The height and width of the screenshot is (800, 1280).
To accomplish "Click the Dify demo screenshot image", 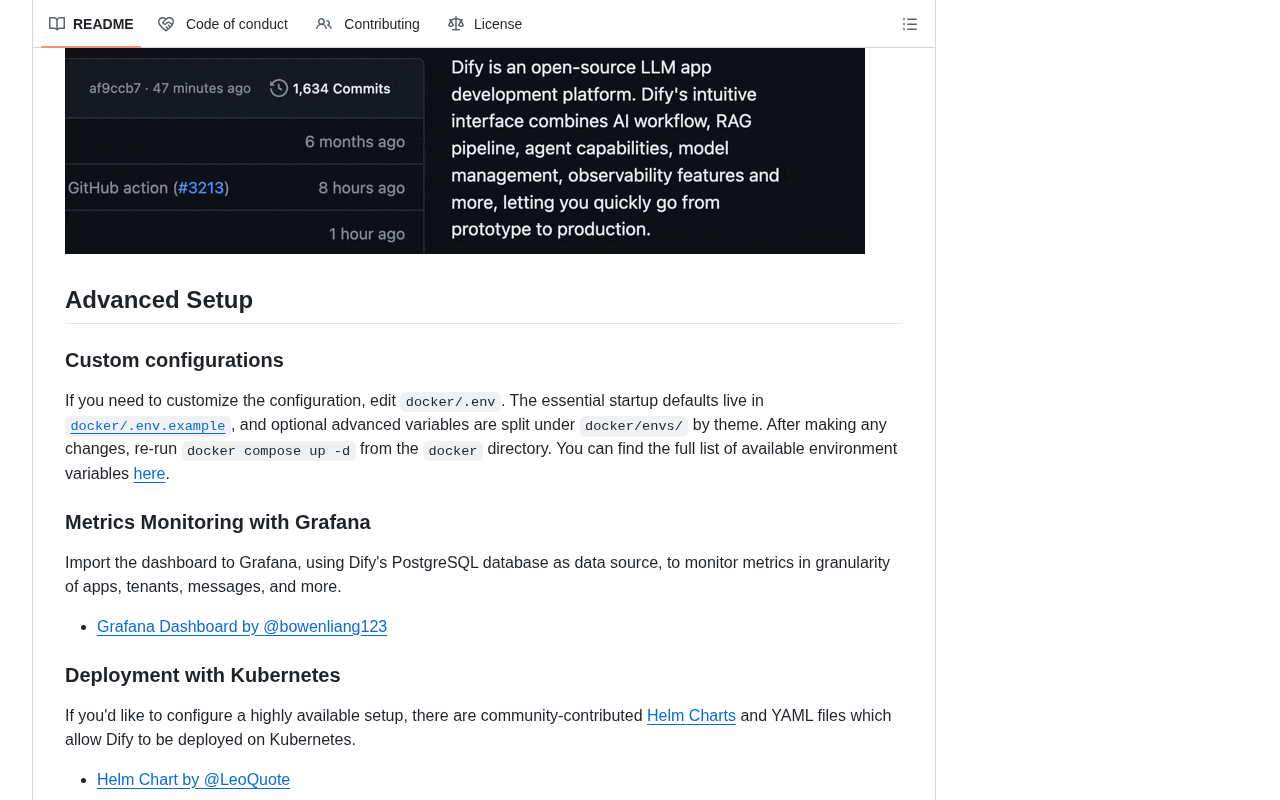I will (x=465, y=151).
